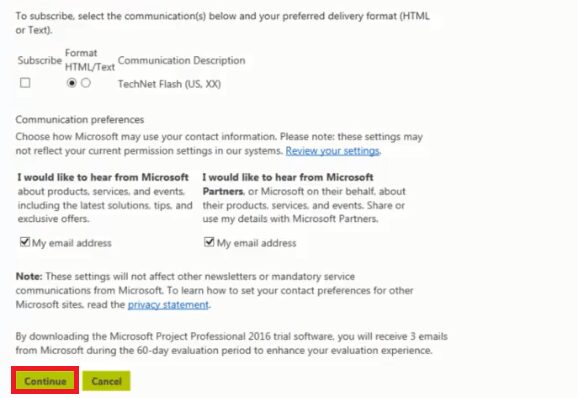Click the bold Partners heading text

point(223,191)
